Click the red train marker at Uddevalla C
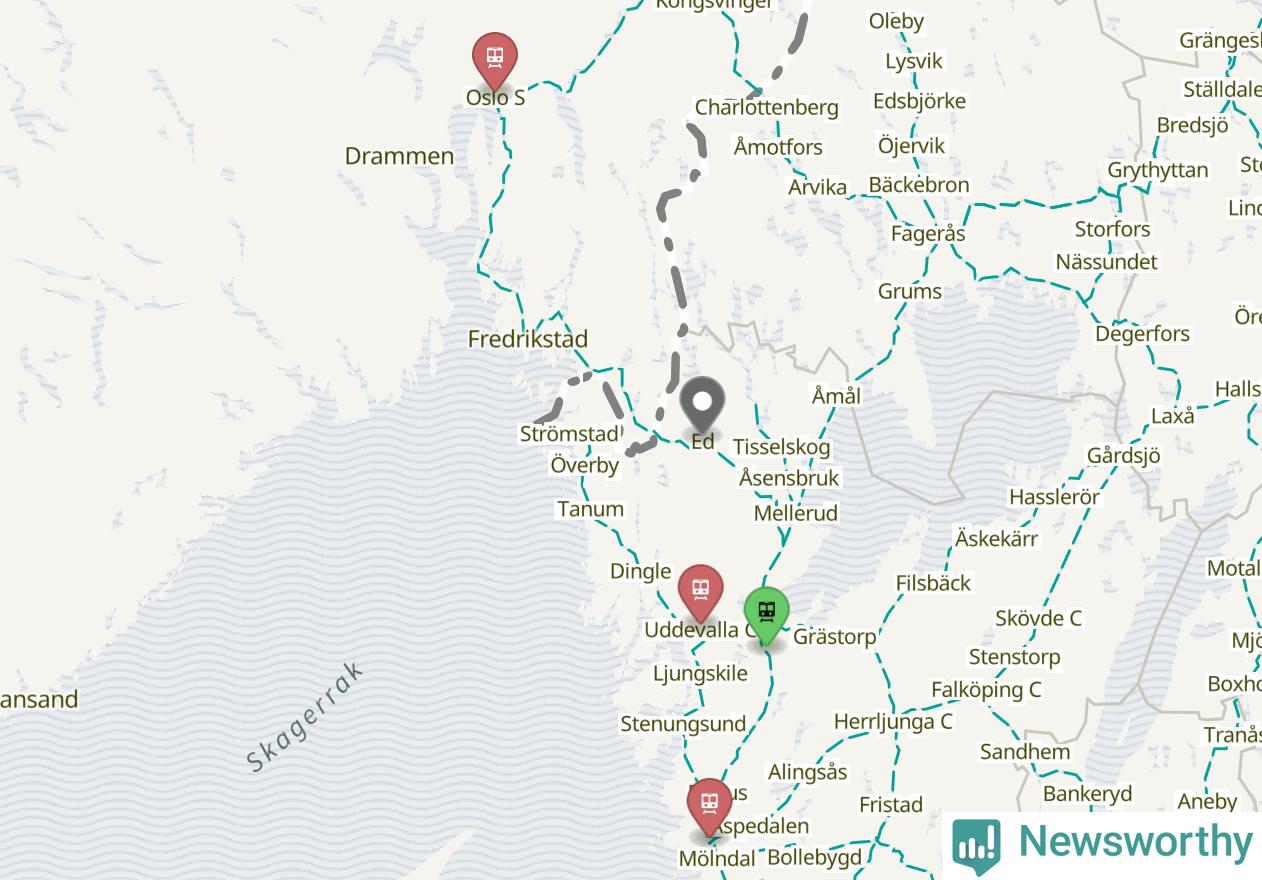This screenshot has width=1262, height=880. 700,592
